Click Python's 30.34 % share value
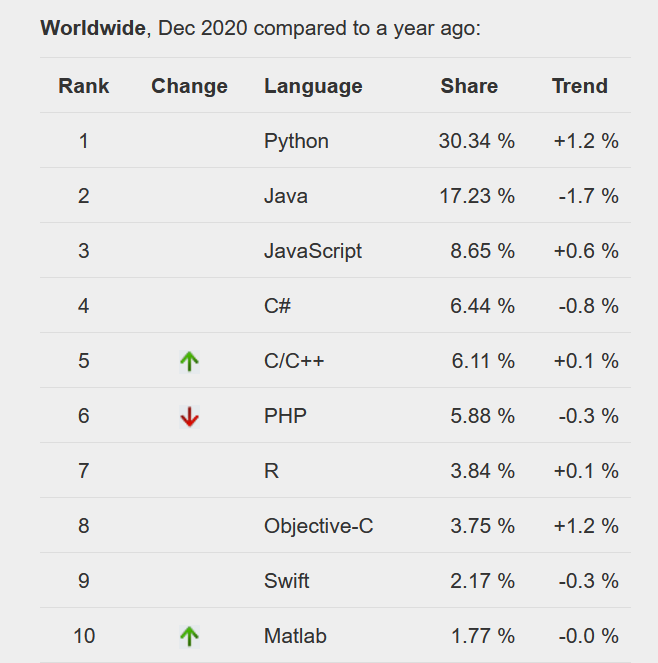This screenshot has width=658, height=663. click(x=476, y=141)
